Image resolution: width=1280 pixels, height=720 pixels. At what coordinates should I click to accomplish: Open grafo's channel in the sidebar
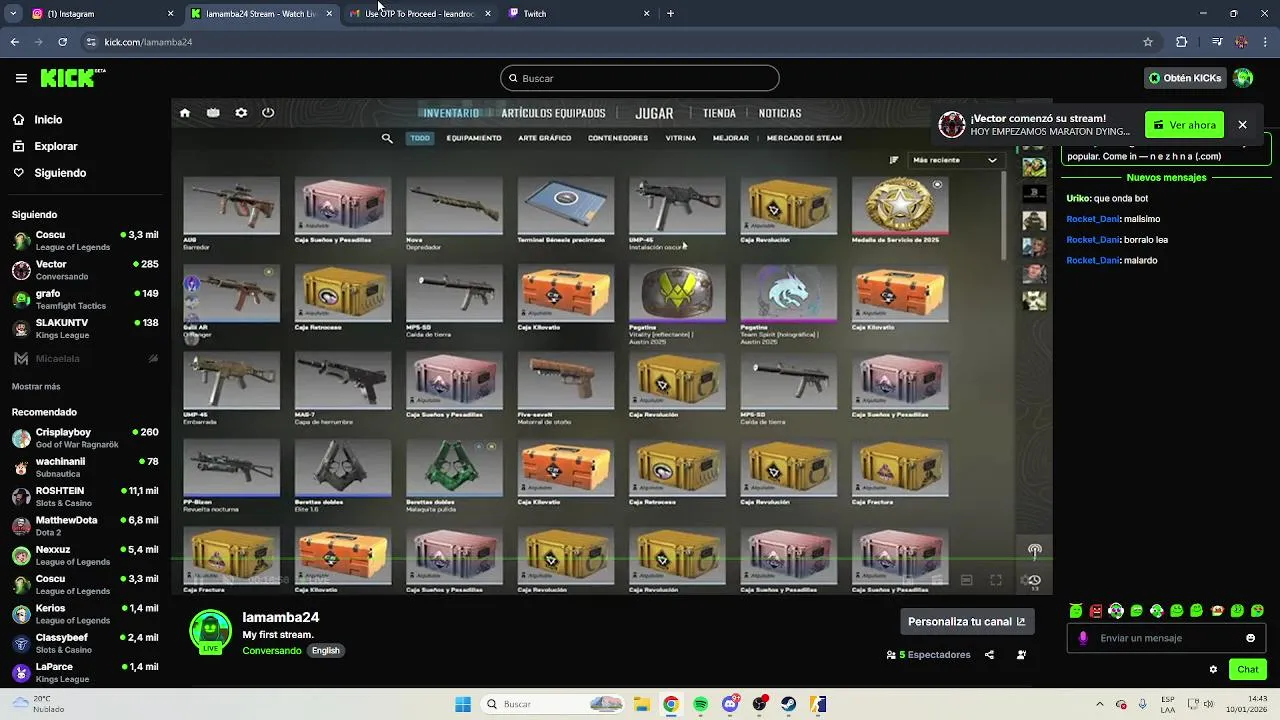85,299
